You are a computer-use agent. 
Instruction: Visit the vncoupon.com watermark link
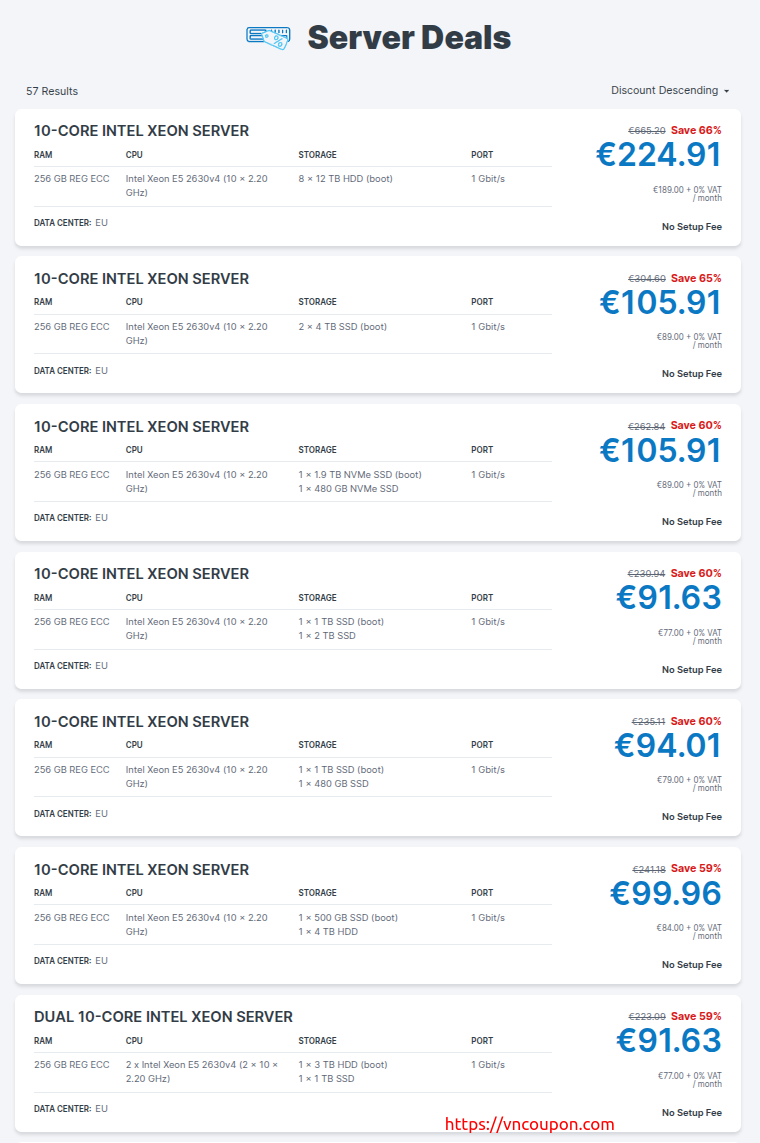[x=529, y=1124]
